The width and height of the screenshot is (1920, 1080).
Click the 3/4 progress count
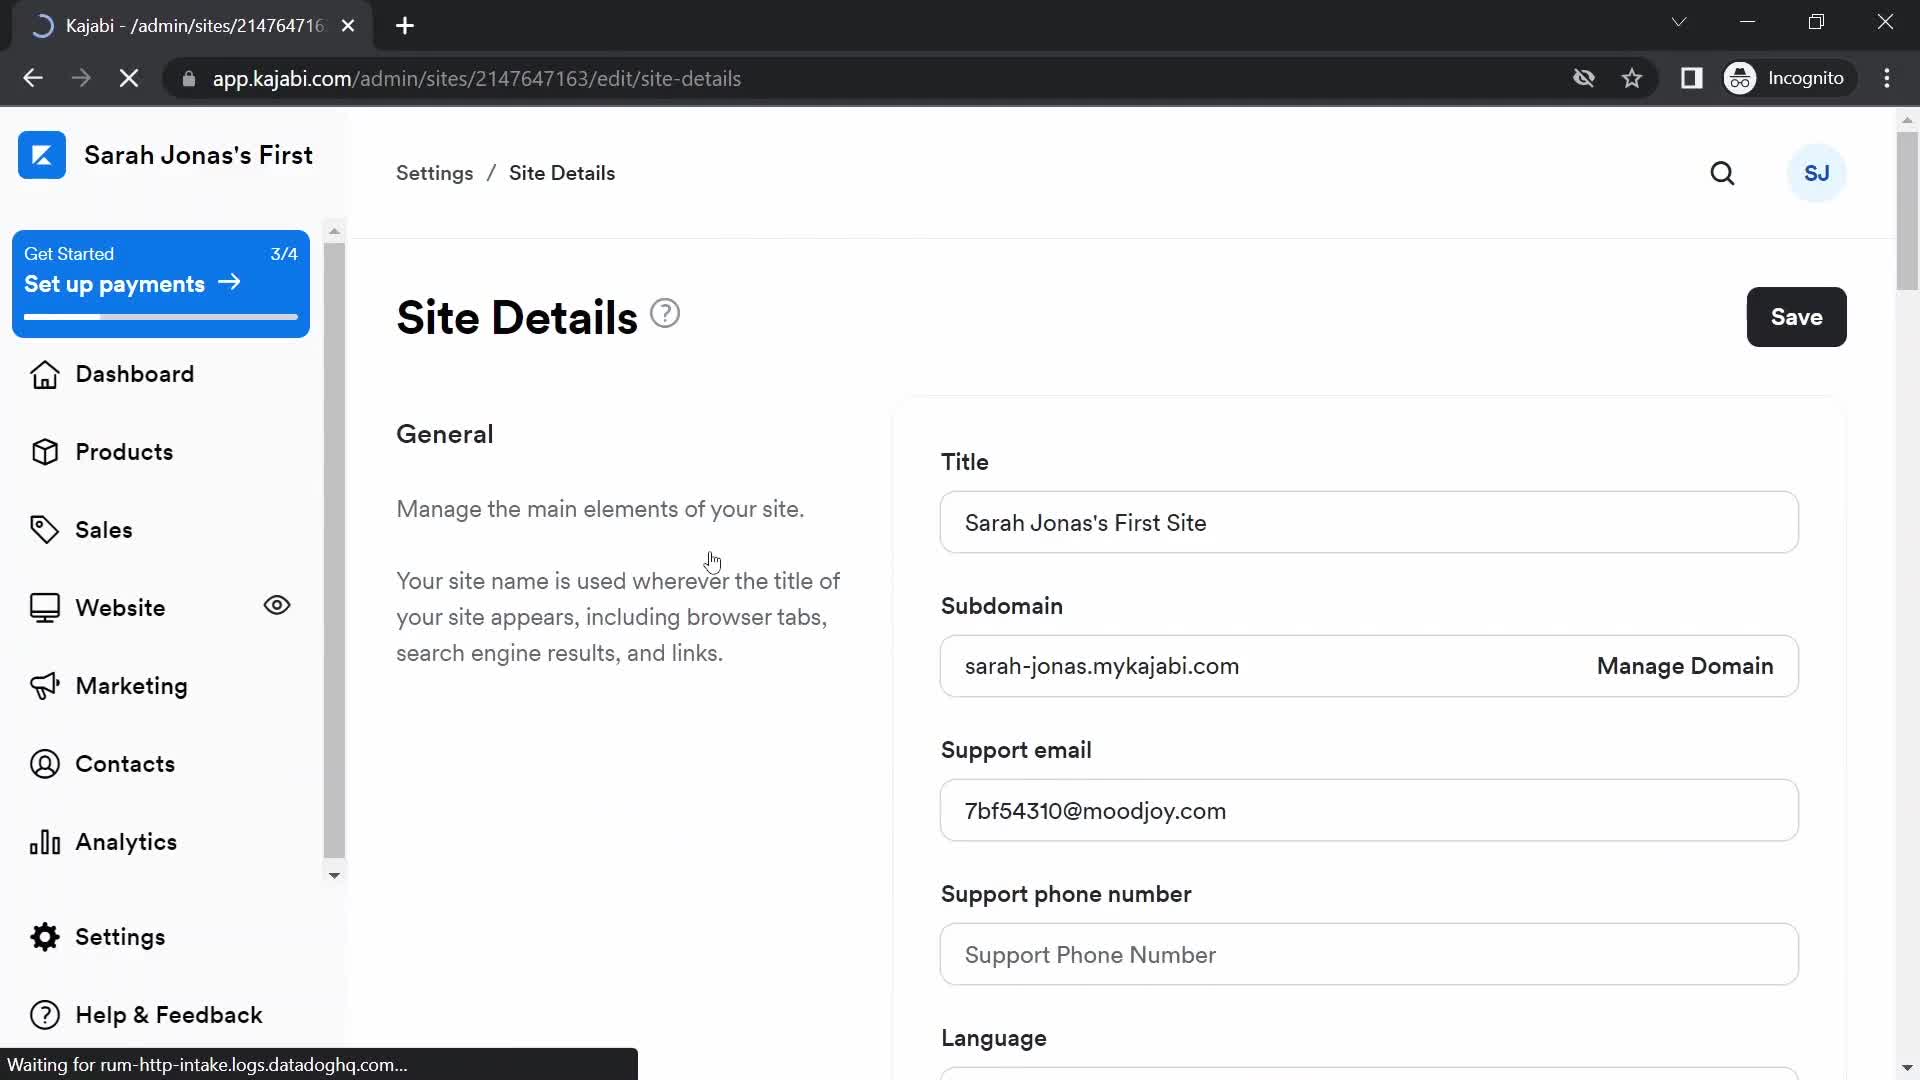pos(284,254)
